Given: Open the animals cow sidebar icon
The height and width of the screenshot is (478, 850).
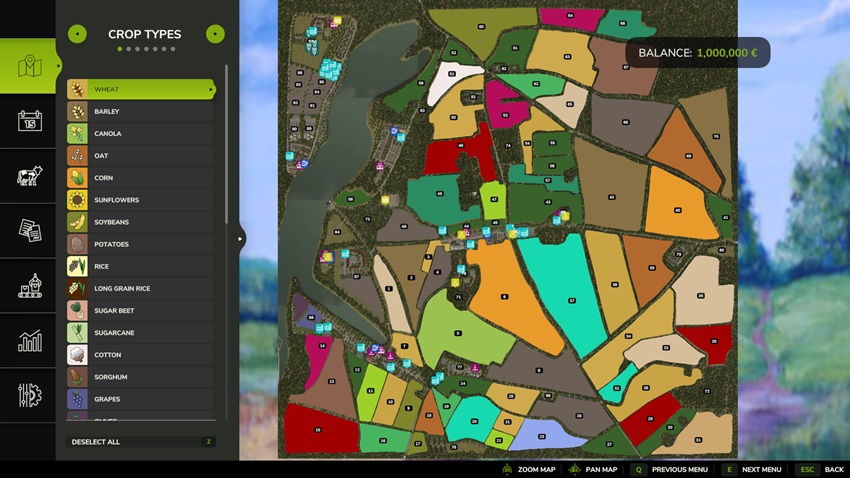Looking at the screenshot, I should tap(30, 176).
